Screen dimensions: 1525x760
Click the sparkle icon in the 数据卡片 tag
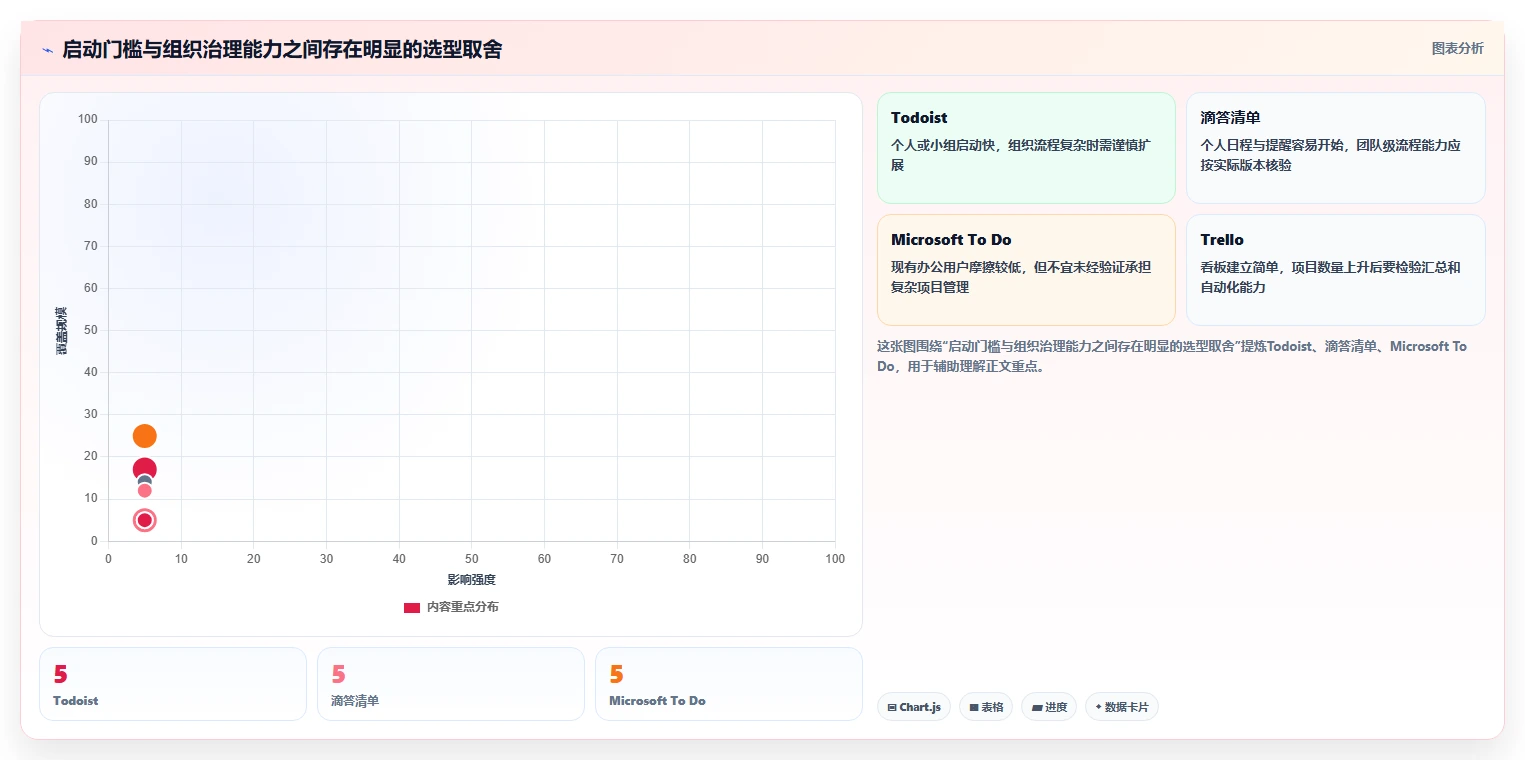tap(1098, 707)
